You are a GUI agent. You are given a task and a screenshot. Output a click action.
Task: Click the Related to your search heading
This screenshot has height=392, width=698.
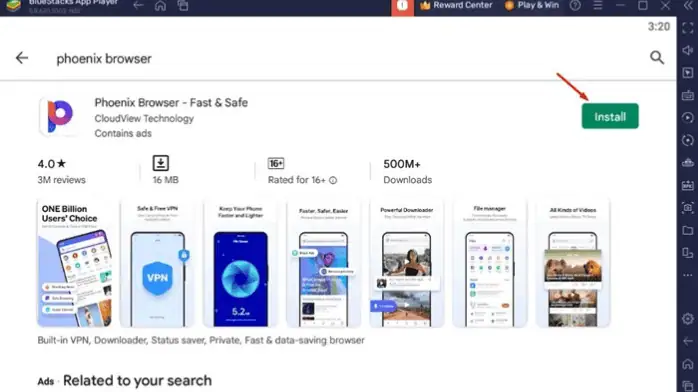[x=137, y=380]
